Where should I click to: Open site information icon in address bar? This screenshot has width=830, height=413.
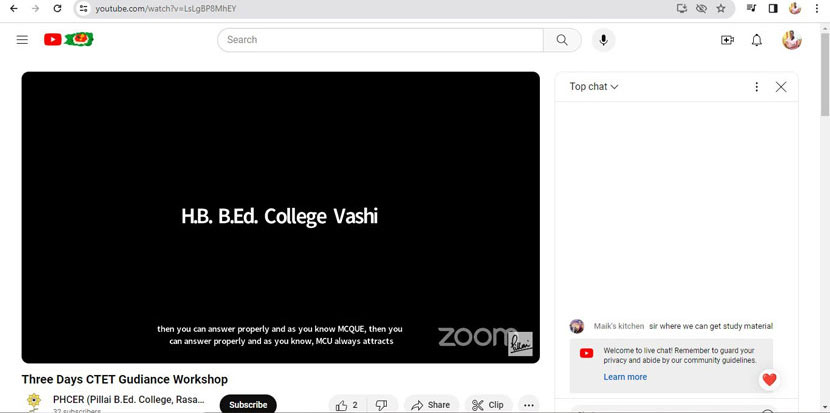pyautogui.click(x=83, y=8)
